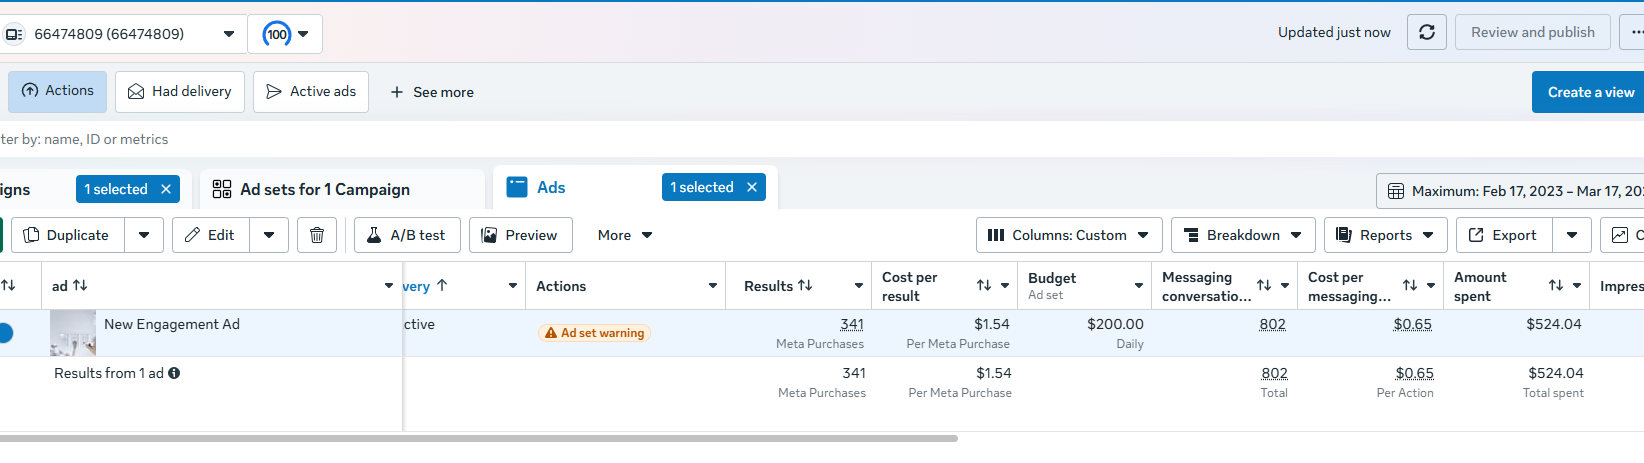Open the Delivery column options caret

(513, 286)
